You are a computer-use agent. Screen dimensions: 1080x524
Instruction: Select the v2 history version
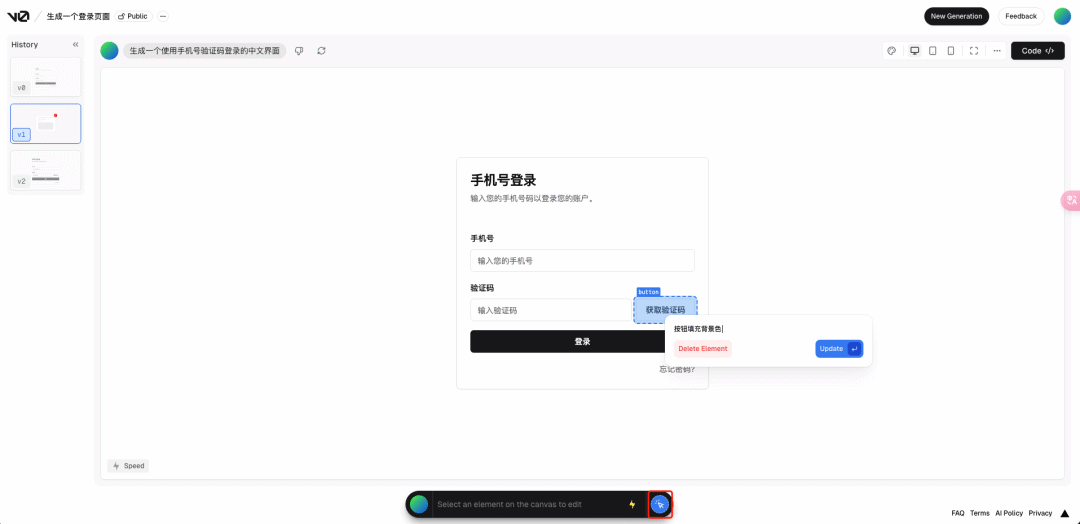(x=46, y=170)
